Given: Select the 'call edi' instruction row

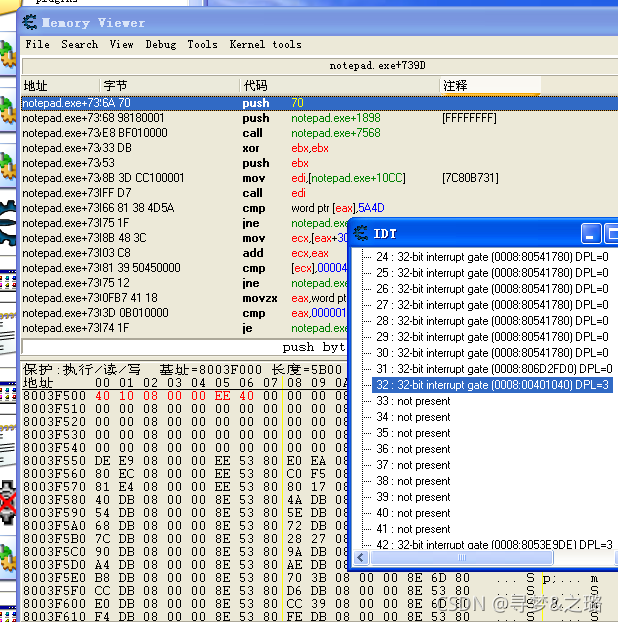Looking at the screenshot, I should tap(320, 193).
